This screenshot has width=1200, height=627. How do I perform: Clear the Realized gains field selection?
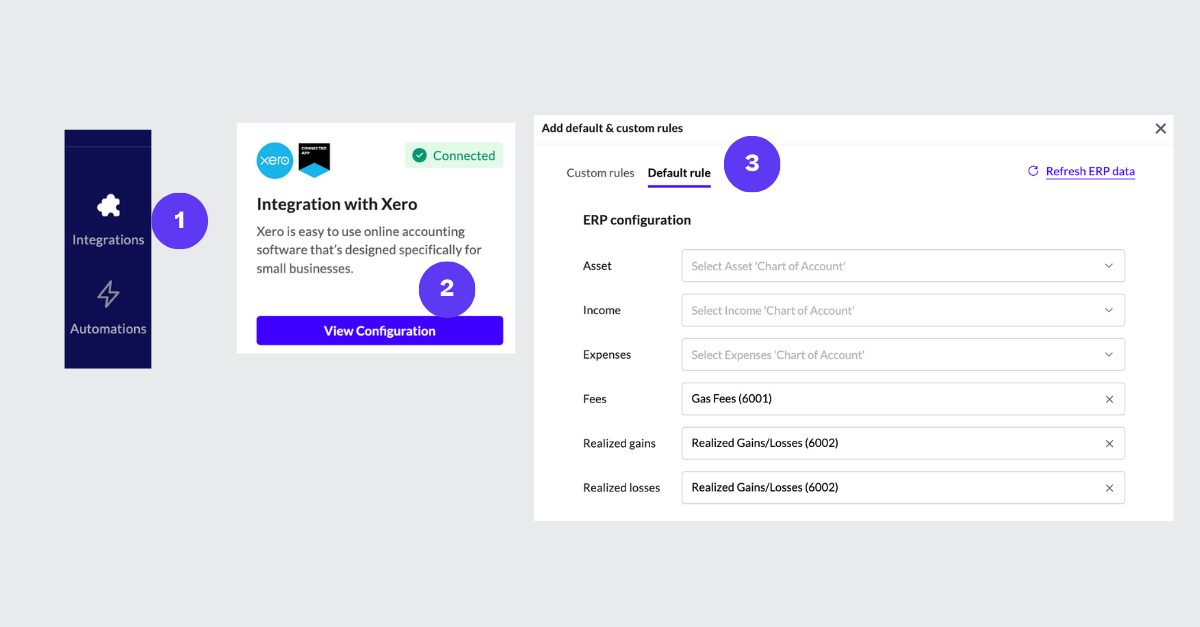pos(1109,443)
